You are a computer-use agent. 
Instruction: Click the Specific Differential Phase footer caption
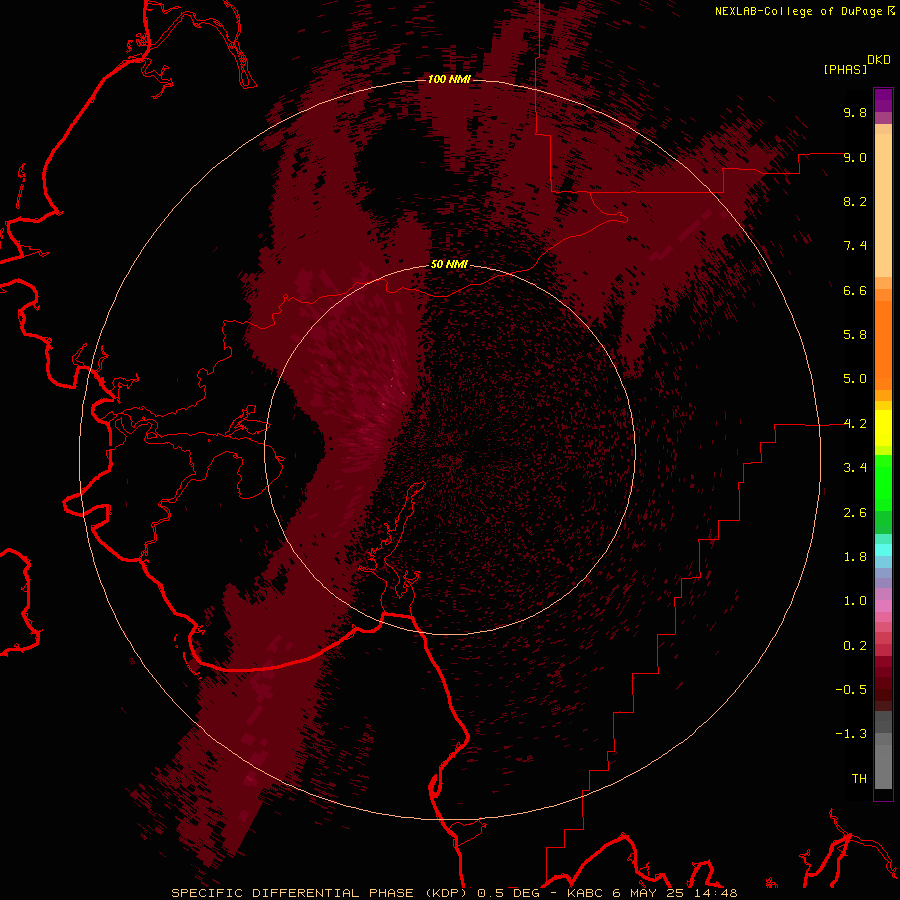[454, 893]
